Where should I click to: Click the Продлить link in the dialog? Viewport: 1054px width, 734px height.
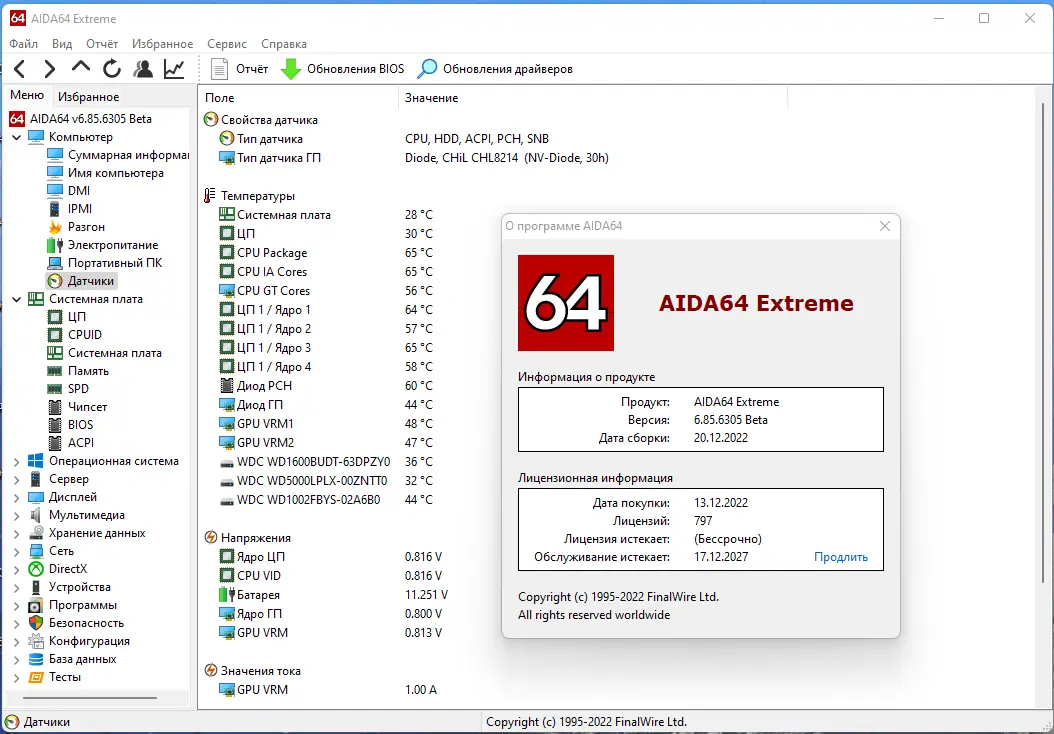coord(841,557)
